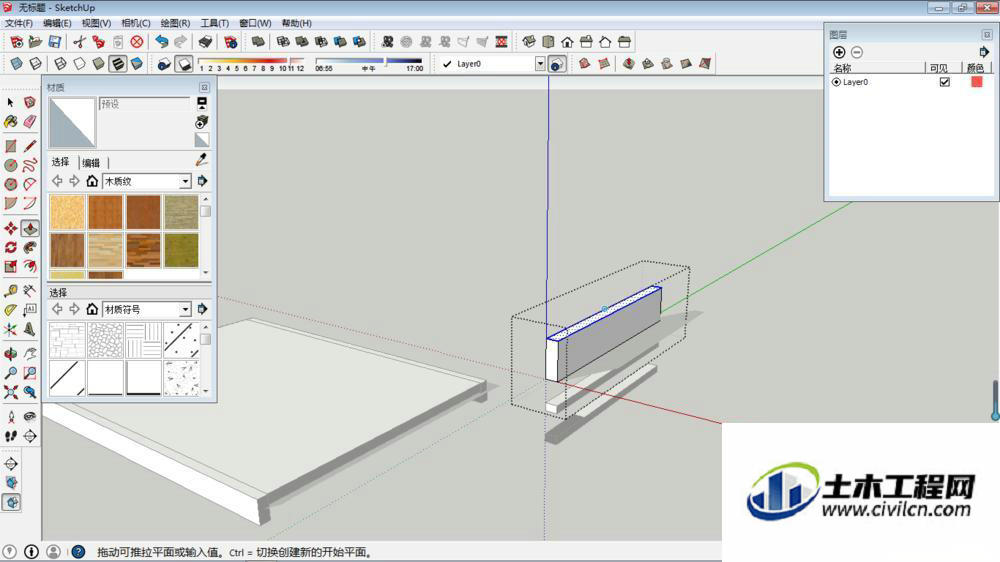This screenshot has width=1000, height=562.
Task: Open layers panel details arrow menu
Action: [983, 52]
